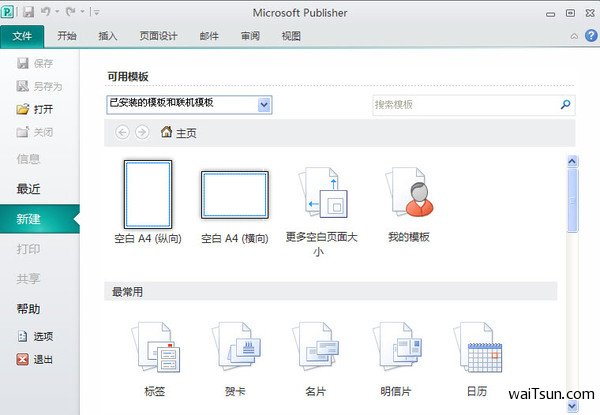Click the search magnifier icon

point(565,104)
